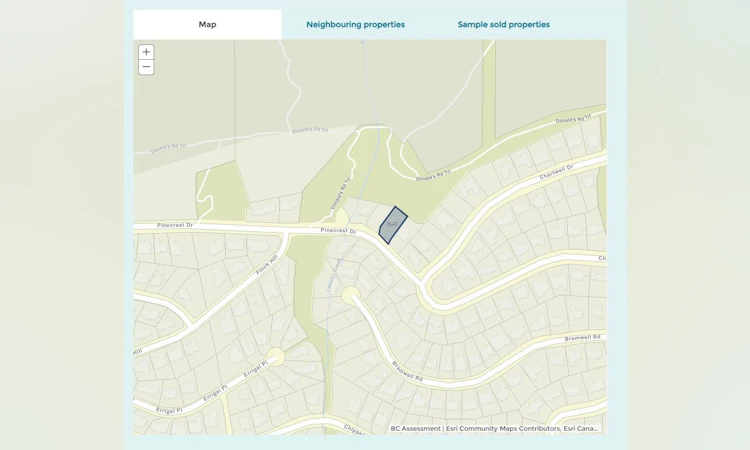Click the Errigal Pl label near cul-de-sac
Viewport: 750px width, 450px height.
click(256, 369)
